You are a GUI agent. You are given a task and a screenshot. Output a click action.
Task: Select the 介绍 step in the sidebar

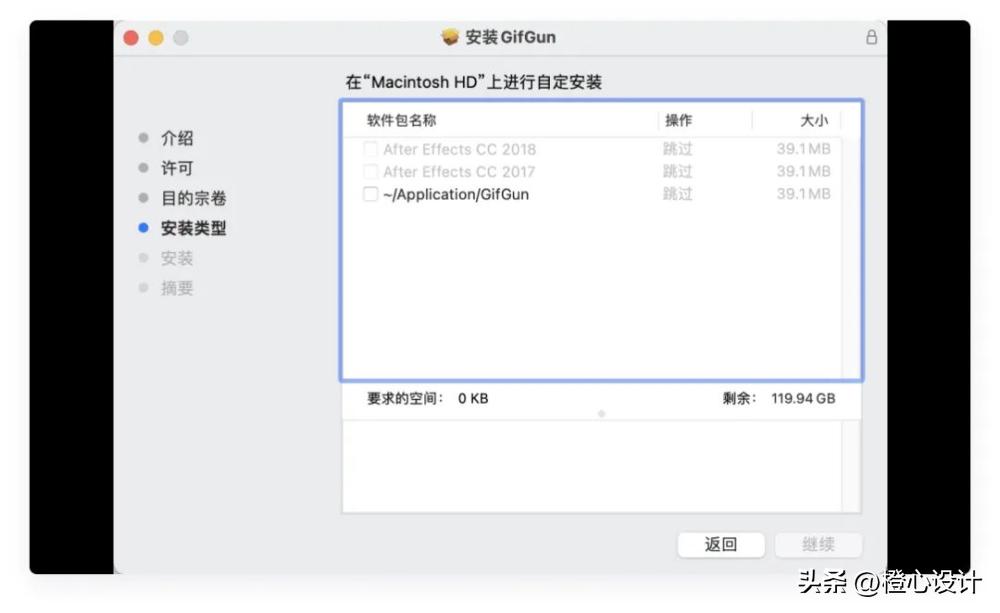coord(177,138)
